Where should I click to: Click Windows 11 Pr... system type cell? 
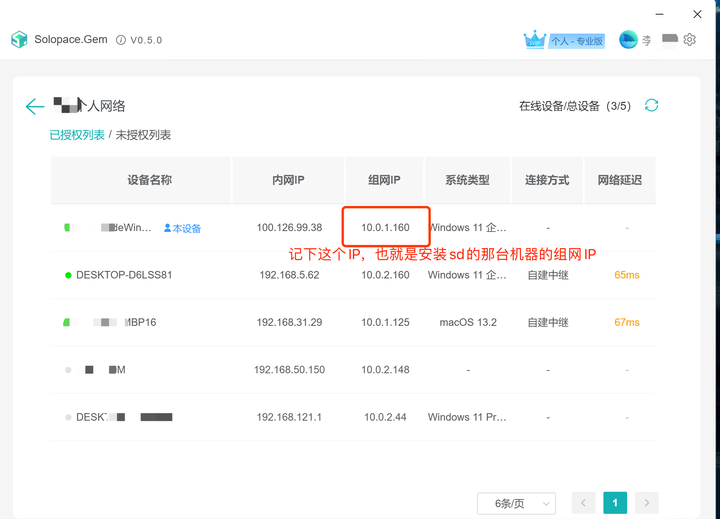click(467, 417)
